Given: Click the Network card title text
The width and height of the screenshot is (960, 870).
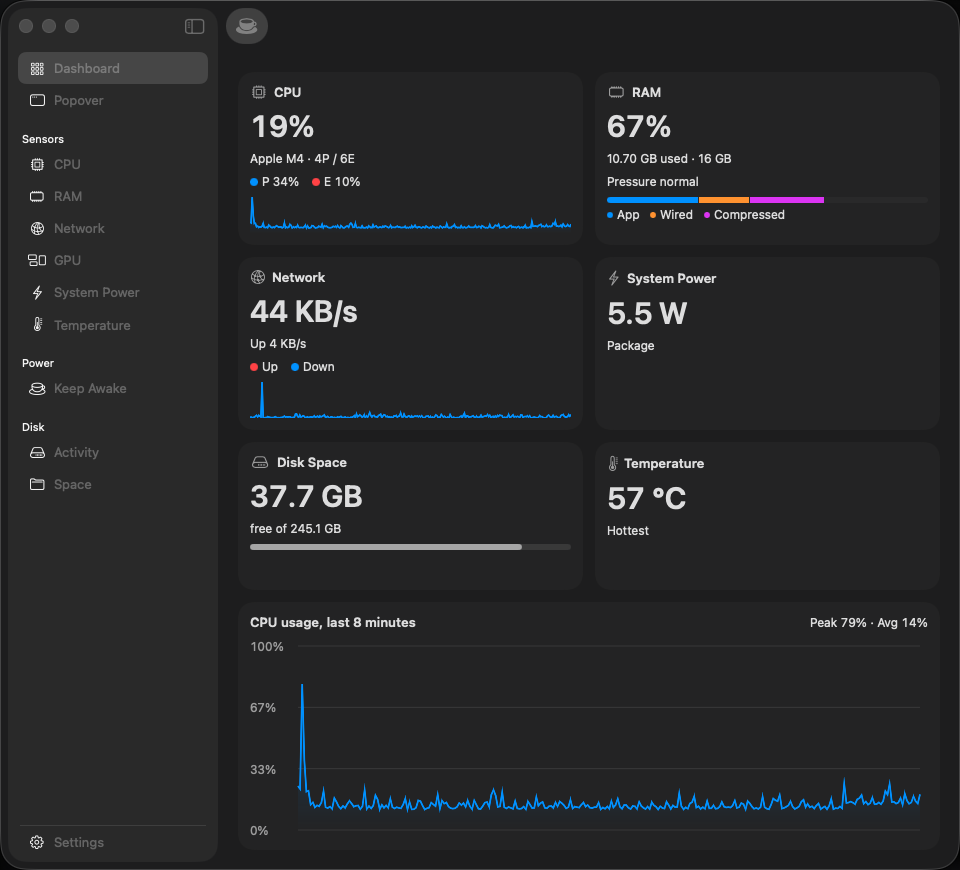Looking at the screenshot, I should click(299, 277).
